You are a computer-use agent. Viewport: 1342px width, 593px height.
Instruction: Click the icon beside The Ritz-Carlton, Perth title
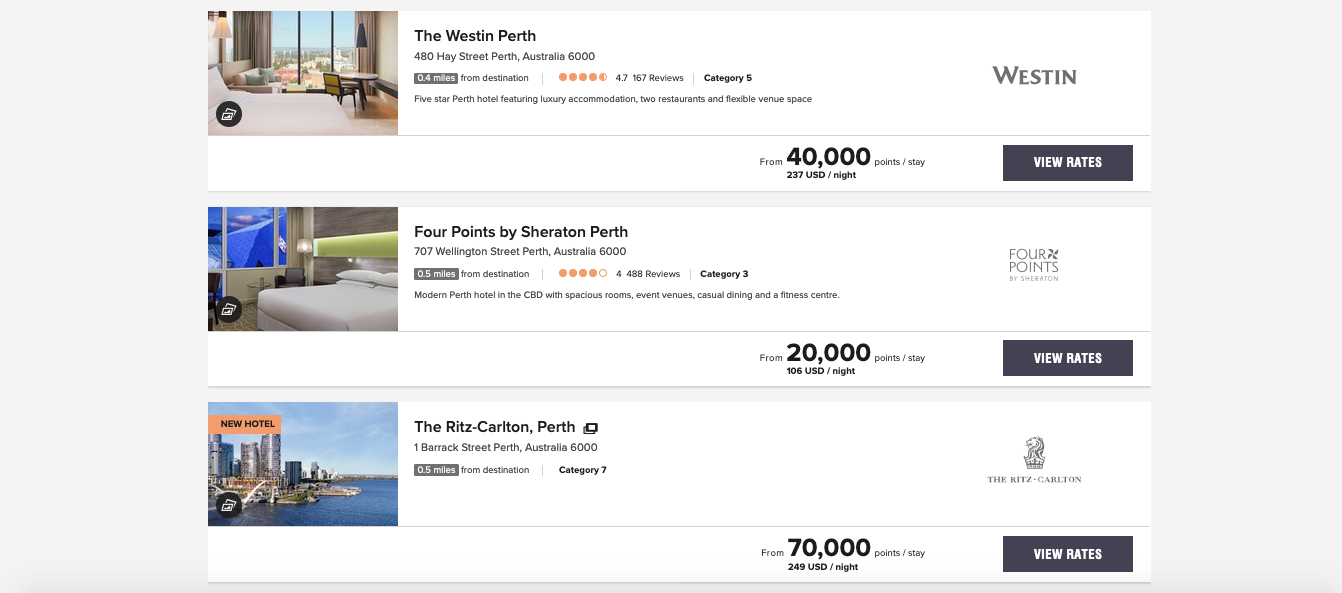pos(591,428)
